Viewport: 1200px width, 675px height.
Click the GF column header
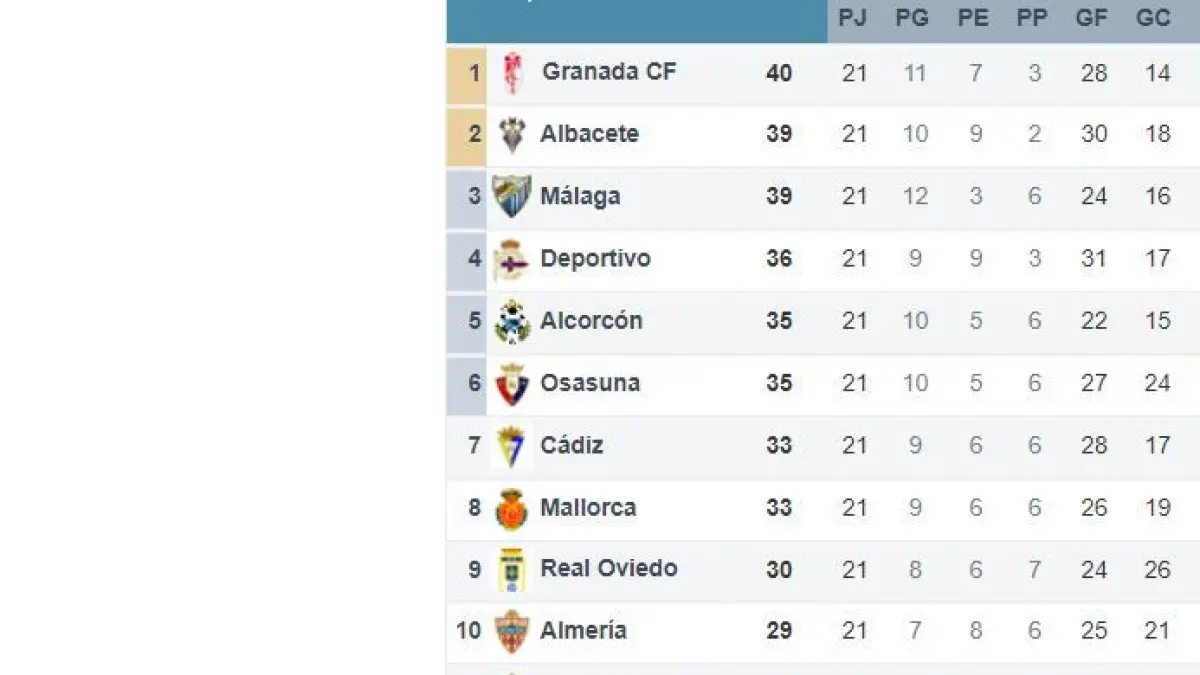click(1091, 19)
